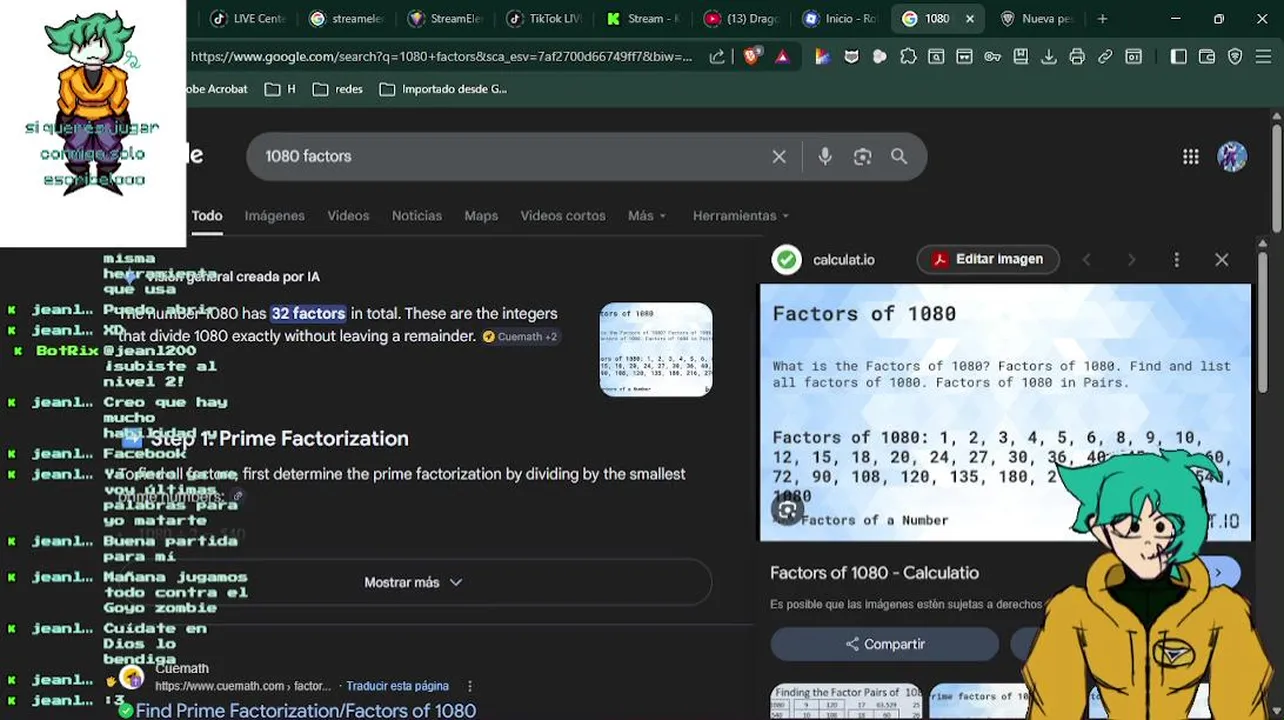Click the printer icon in toolbar
1284x720 pixels.
pyautogui.click(x=1077, y=57)
